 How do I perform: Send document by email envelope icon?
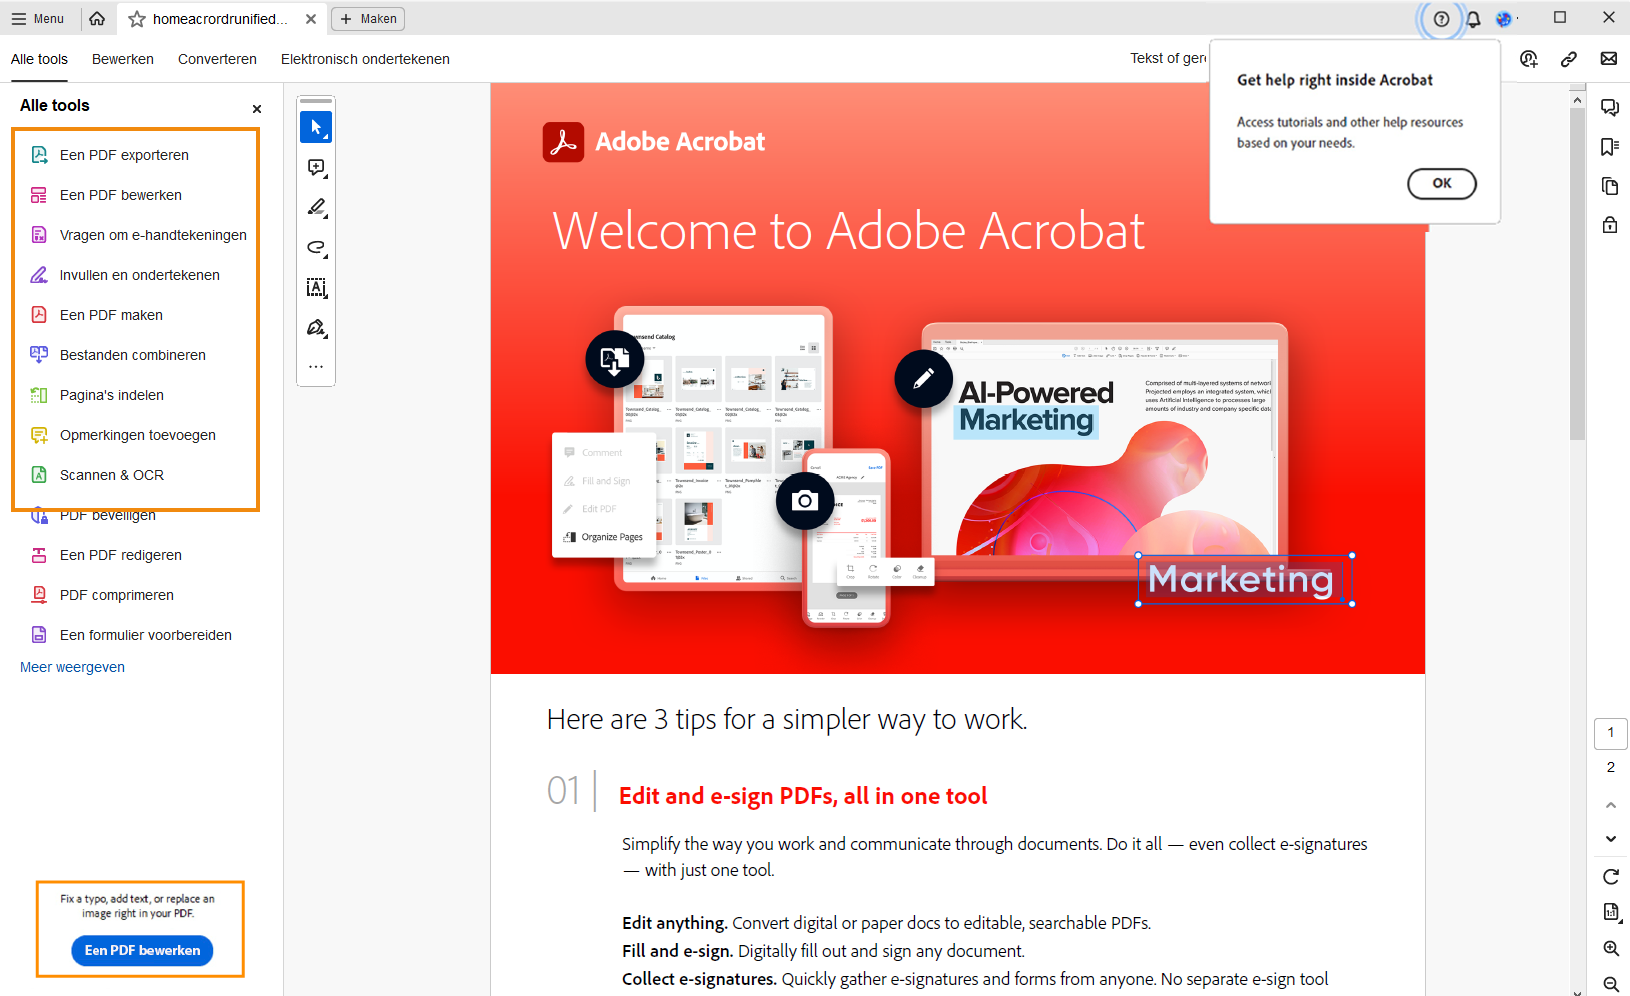[x=1609, y=59]
